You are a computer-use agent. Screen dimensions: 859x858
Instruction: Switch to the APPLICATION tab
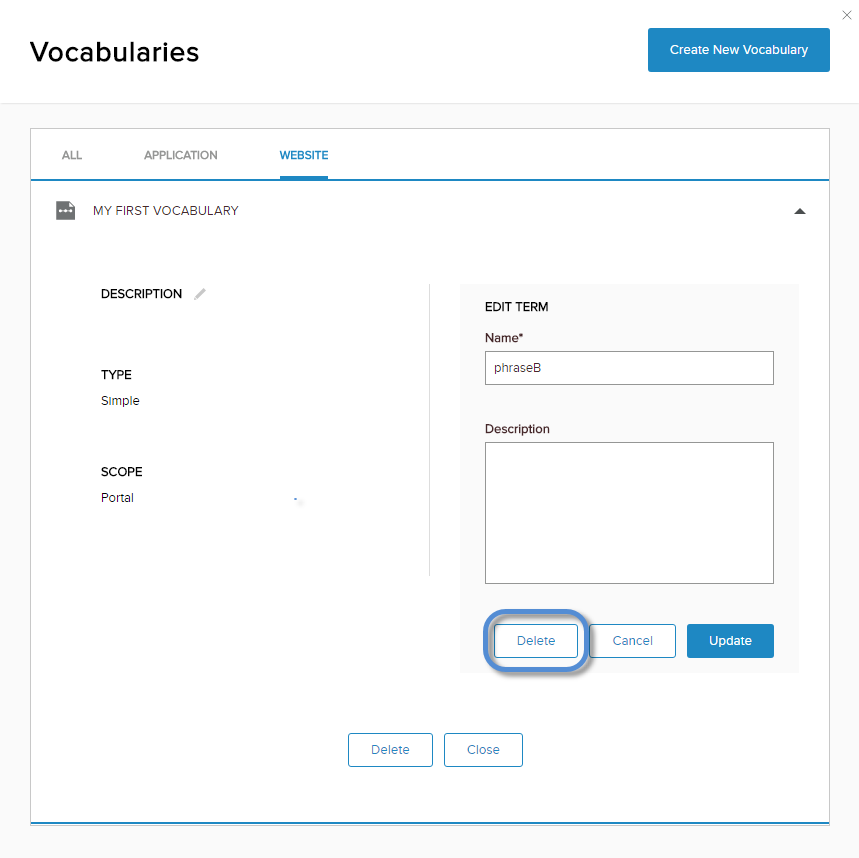pos(181,155)
